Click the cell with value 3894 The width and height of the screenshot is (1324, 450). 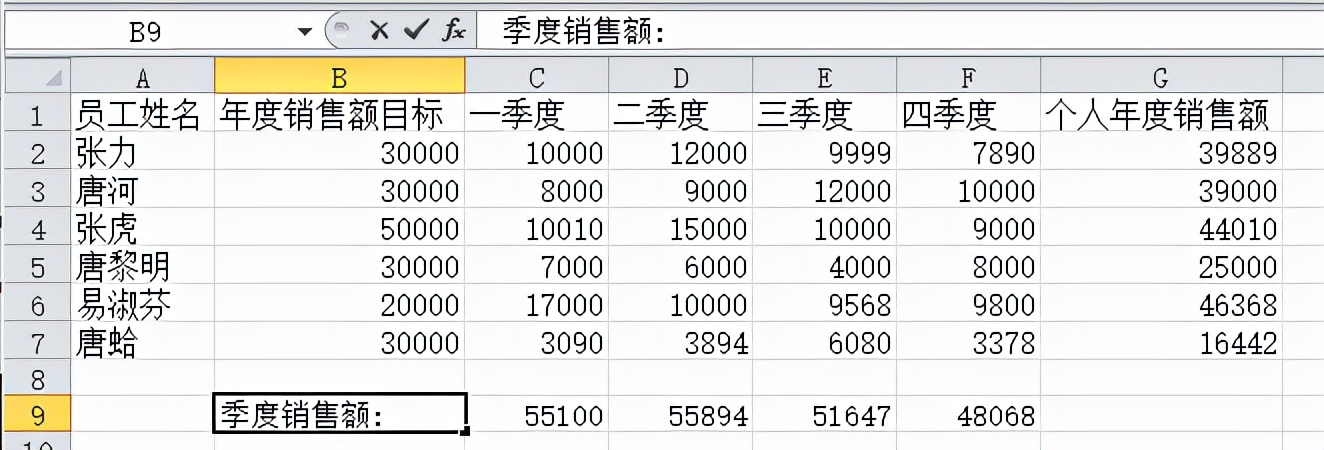pos(680,342)
